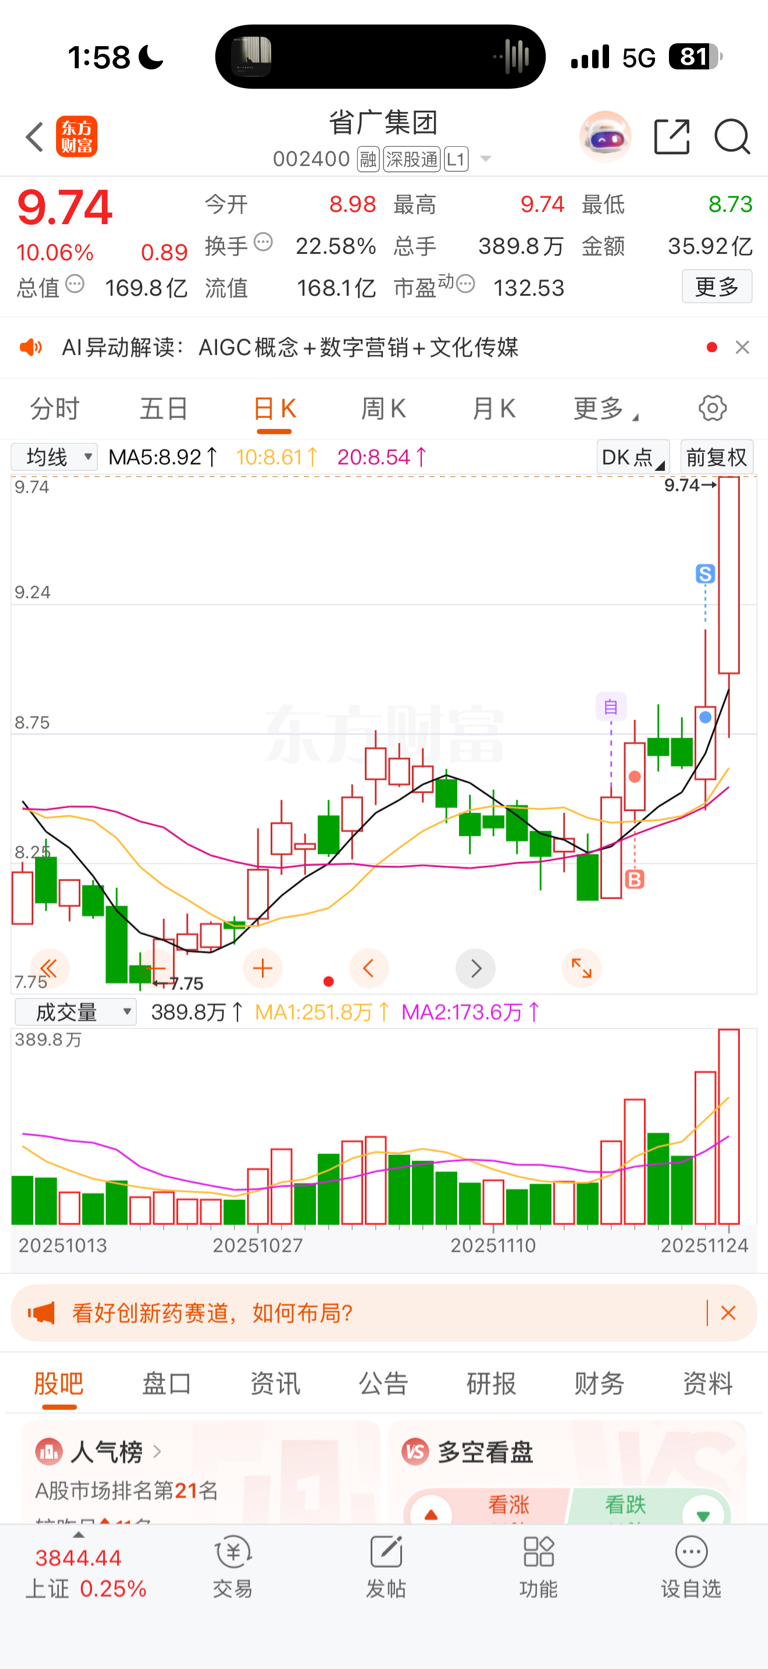Open the AI assistant robot avatar
The width and height of the screenshot is (768, 1669).
click(605, 137)
